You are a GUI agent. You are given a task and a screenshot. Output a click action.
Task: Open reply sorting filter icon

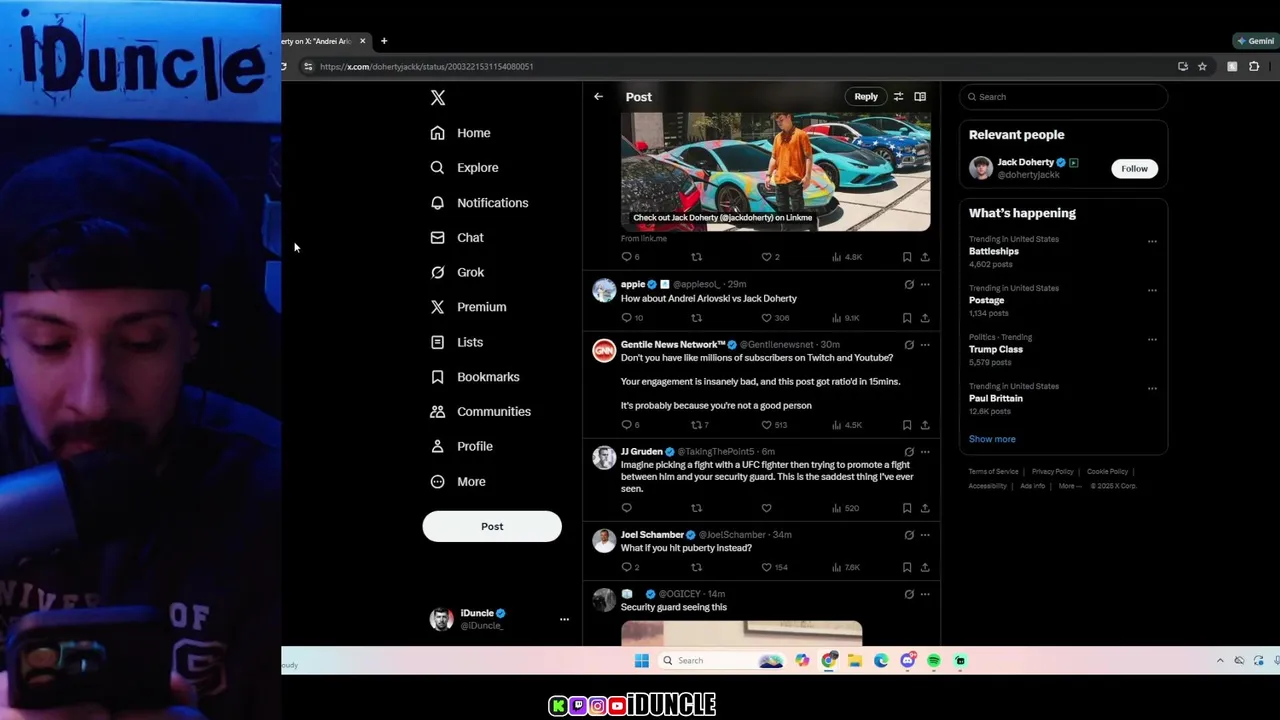(x=898, y=97)
